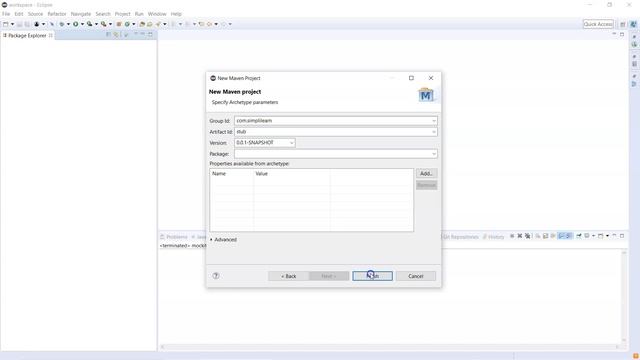Click the dialog help question mark icon
This screenshot has height=360, width=640.
pyautogui.click(x=216, y=276)
